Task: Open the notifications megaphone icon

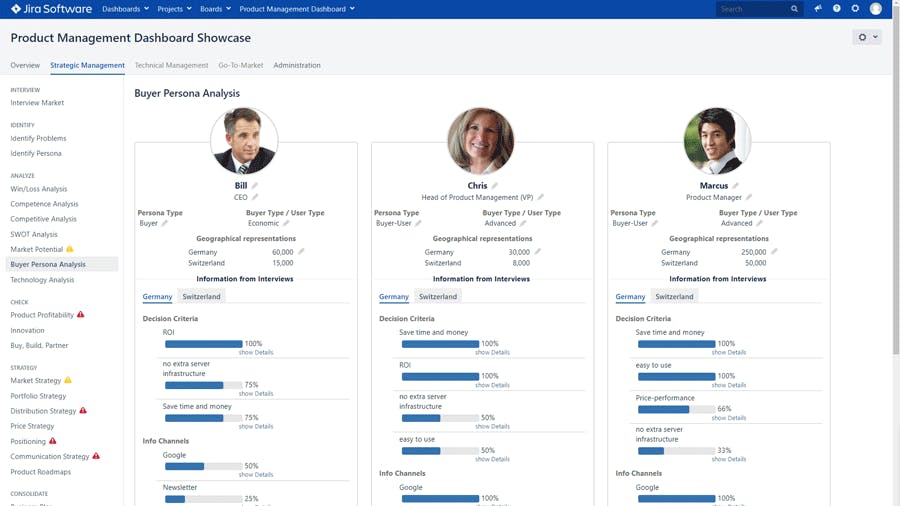Action: 818,9
